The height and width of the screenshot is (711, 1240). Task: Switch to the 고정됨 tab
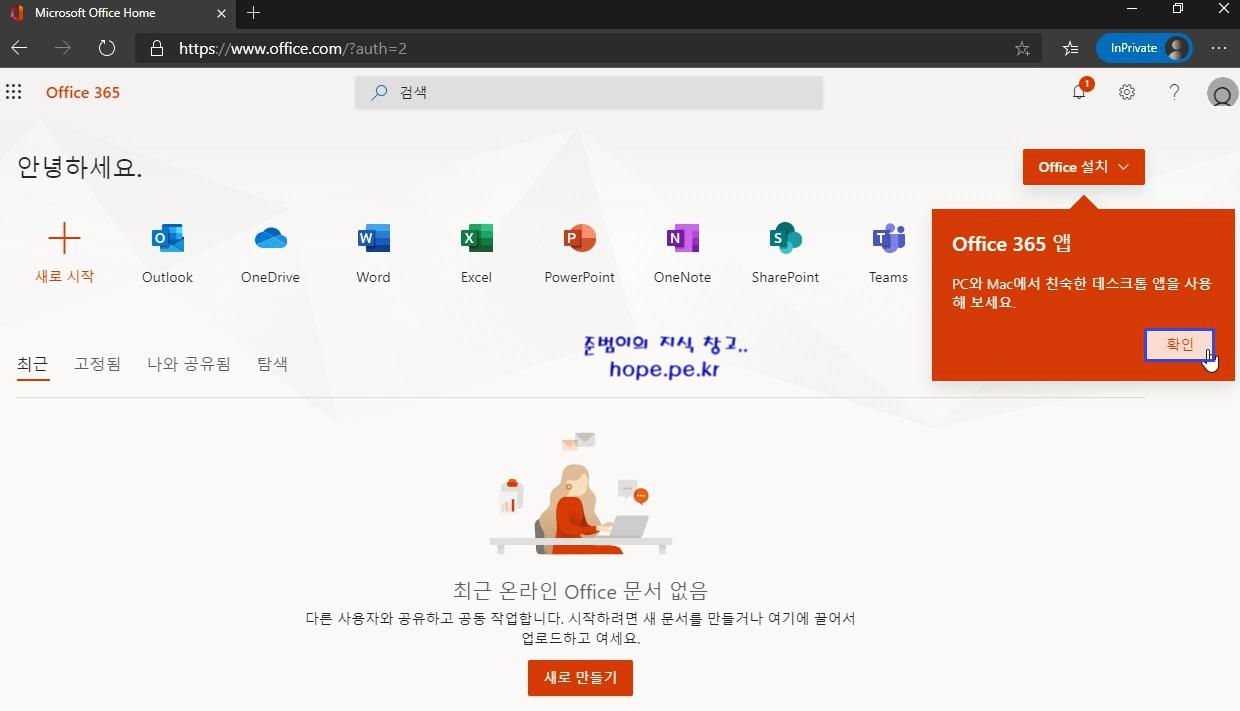point(97,364)
